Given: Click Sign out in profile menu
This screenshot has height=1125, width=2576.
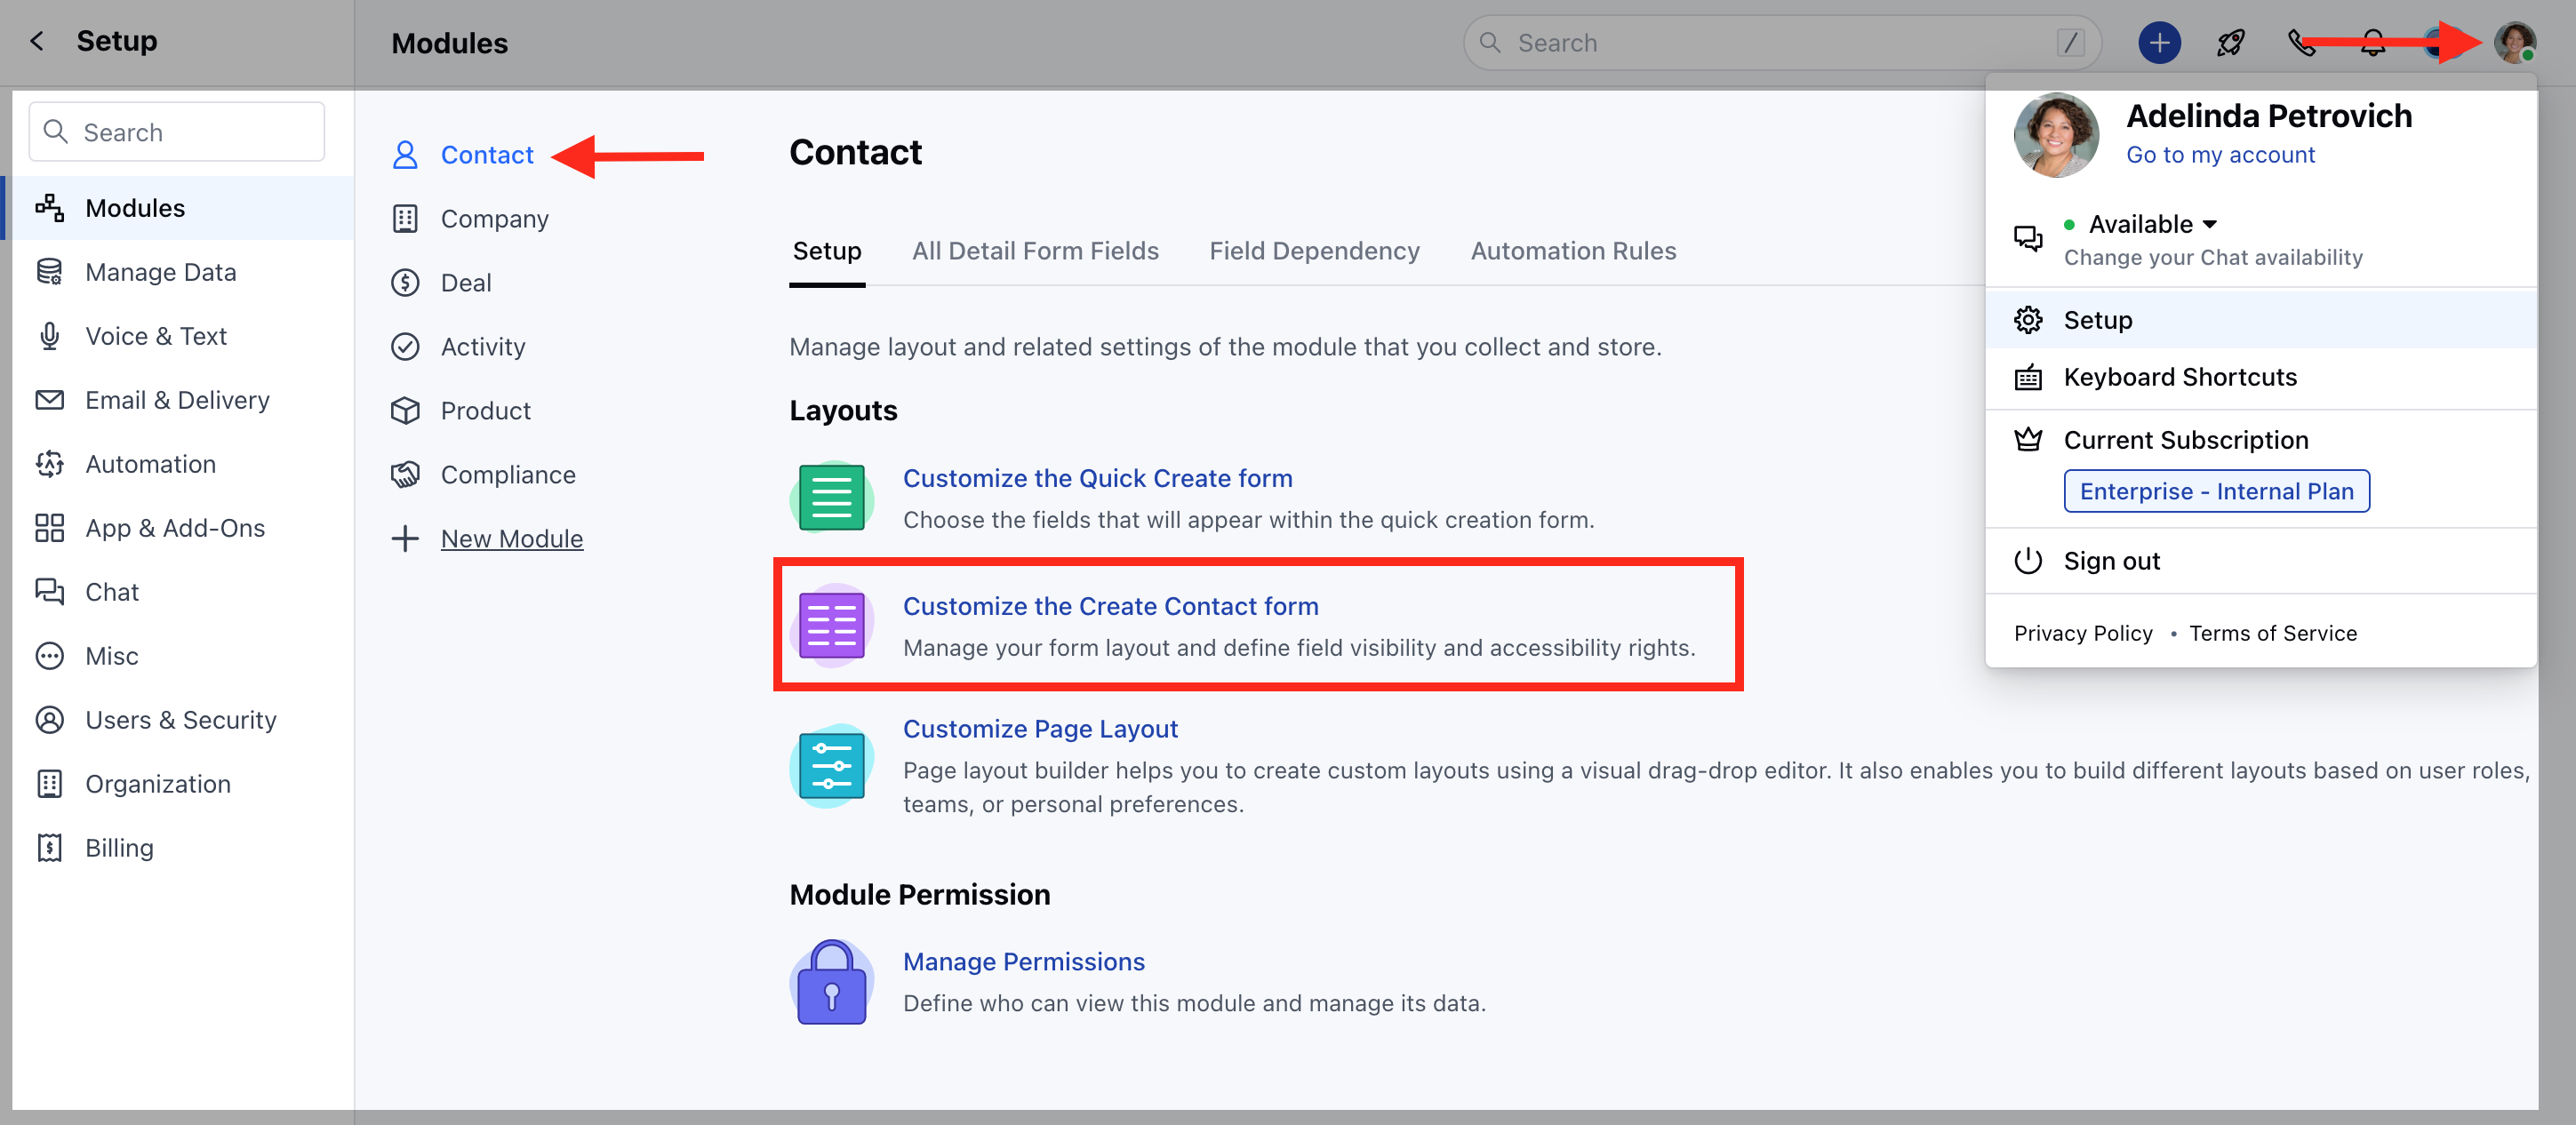Looking at the screenshot, I should [2111, 561].
